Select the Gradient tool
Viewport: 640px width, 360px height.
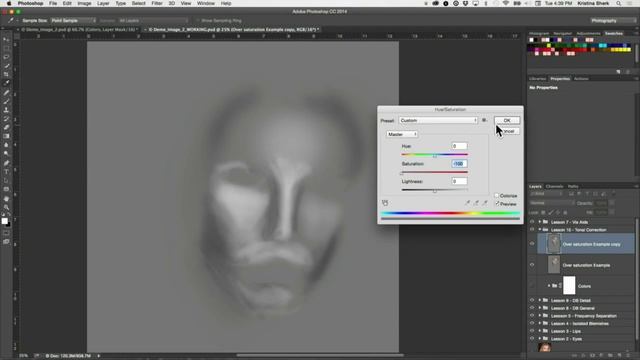pyautogui.click(x=6, y=136)
